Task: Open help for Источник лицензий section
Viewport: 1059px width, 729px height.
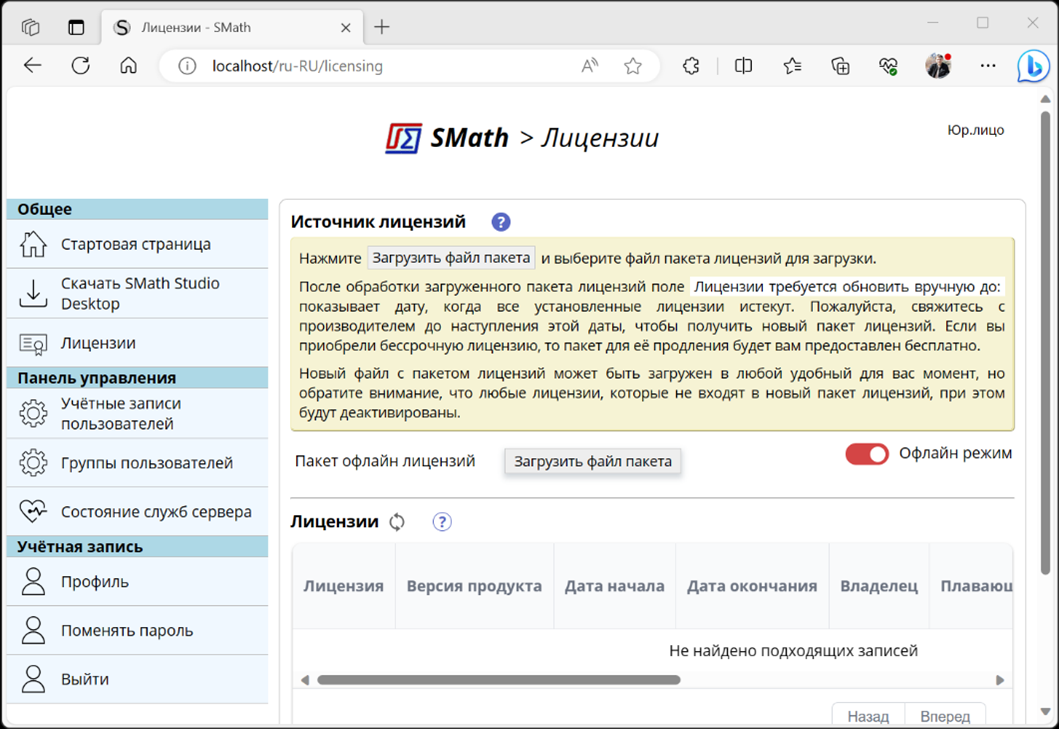Action: pos(500,222)
